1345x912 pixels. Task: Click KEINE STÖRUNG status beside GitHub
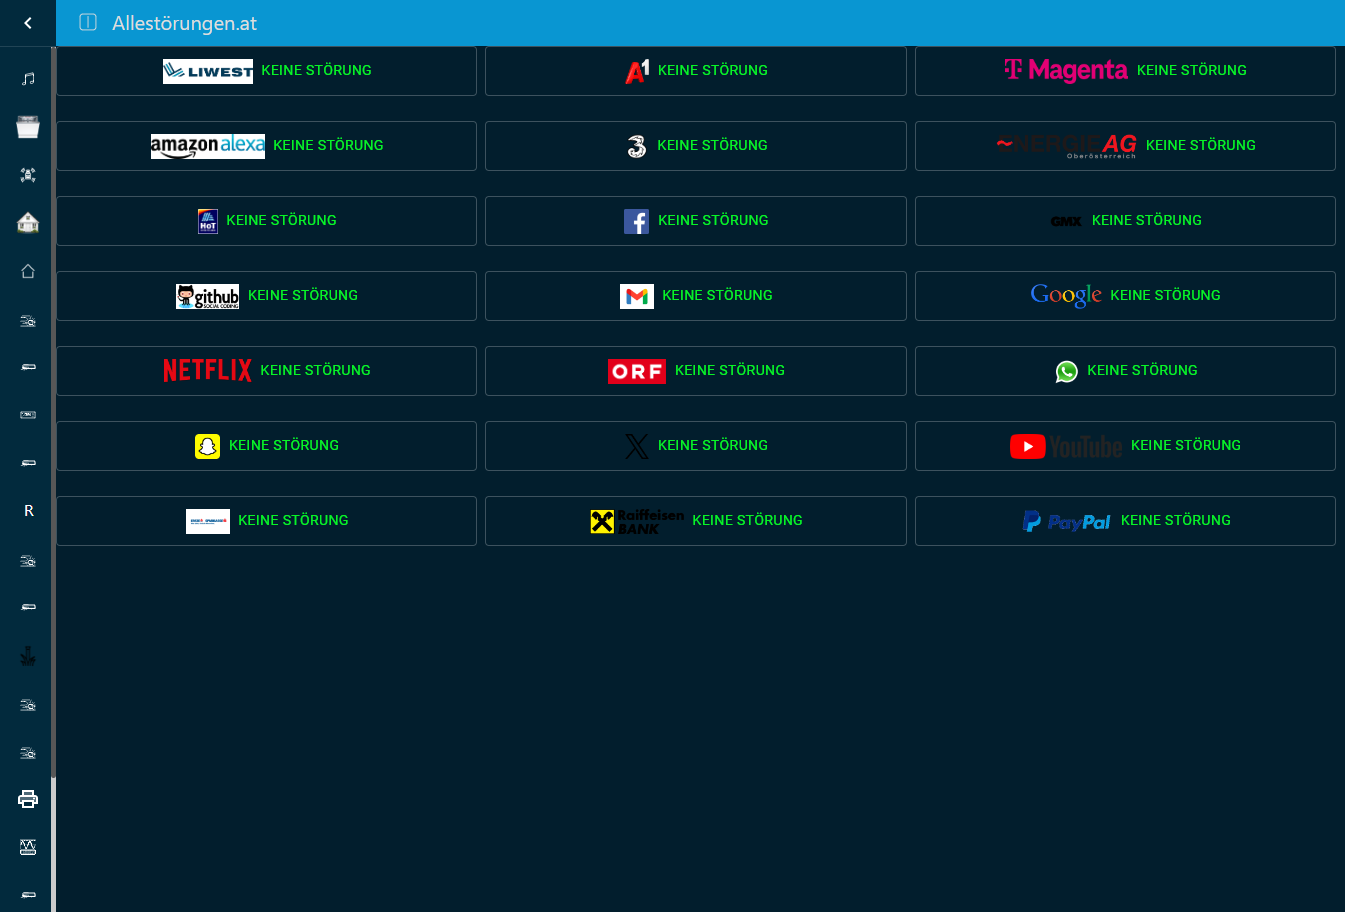(x=303, y=295)
